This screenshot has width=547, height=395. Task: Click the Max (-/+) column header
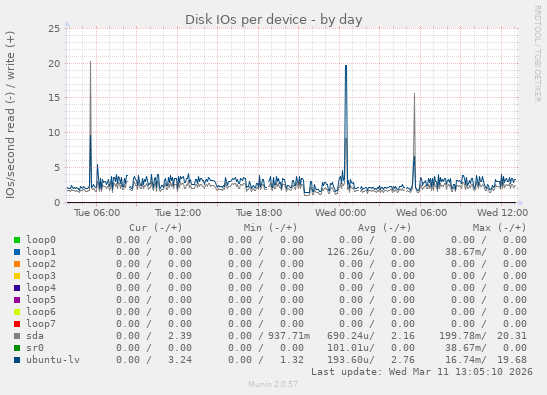click(499, 228)
